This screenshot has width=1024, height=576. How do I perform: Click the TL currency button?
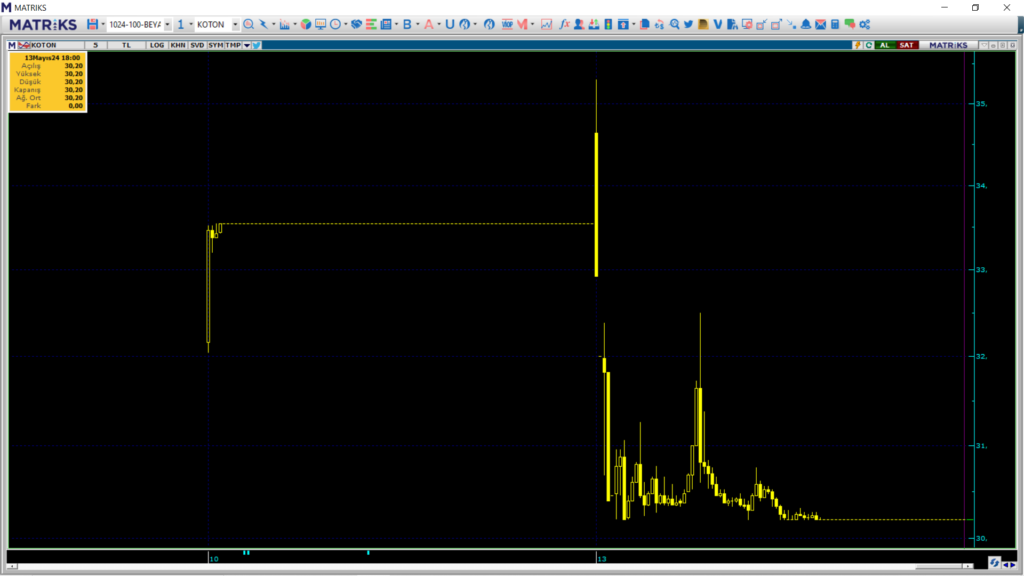(126, 45)
